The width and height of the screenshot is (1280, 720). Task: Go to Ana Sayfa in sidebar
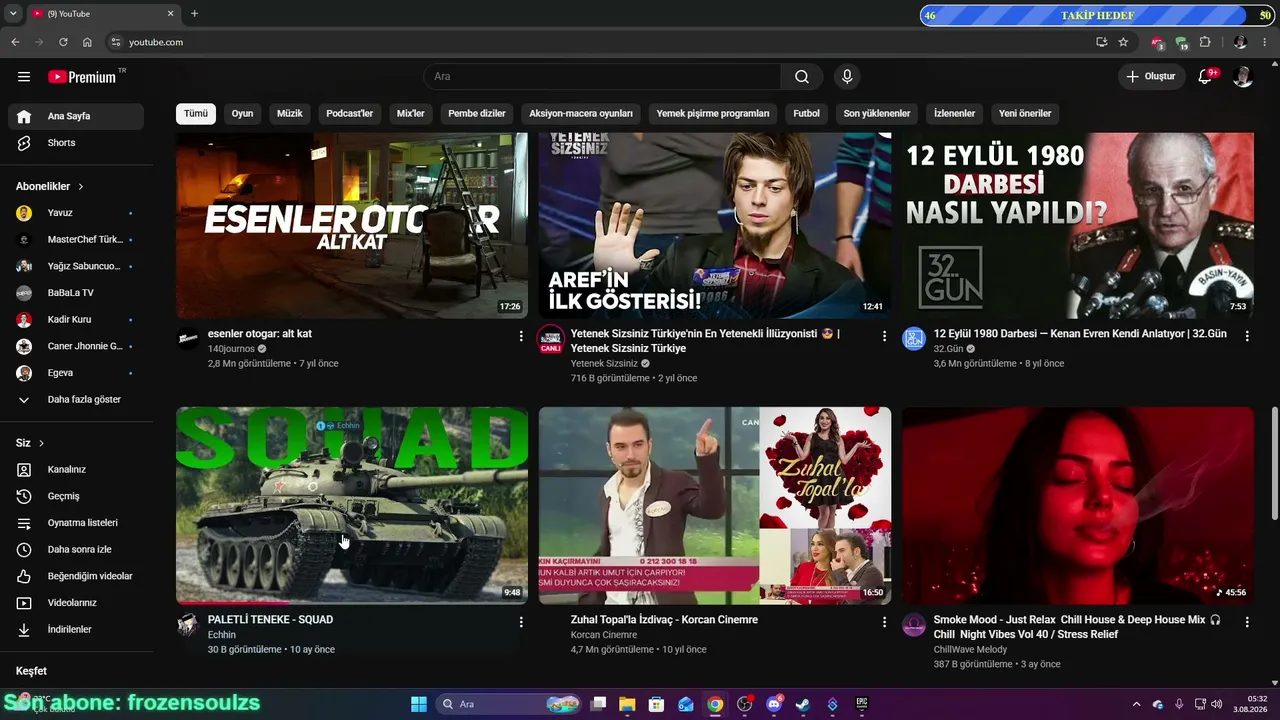click(x=76, y=116)
